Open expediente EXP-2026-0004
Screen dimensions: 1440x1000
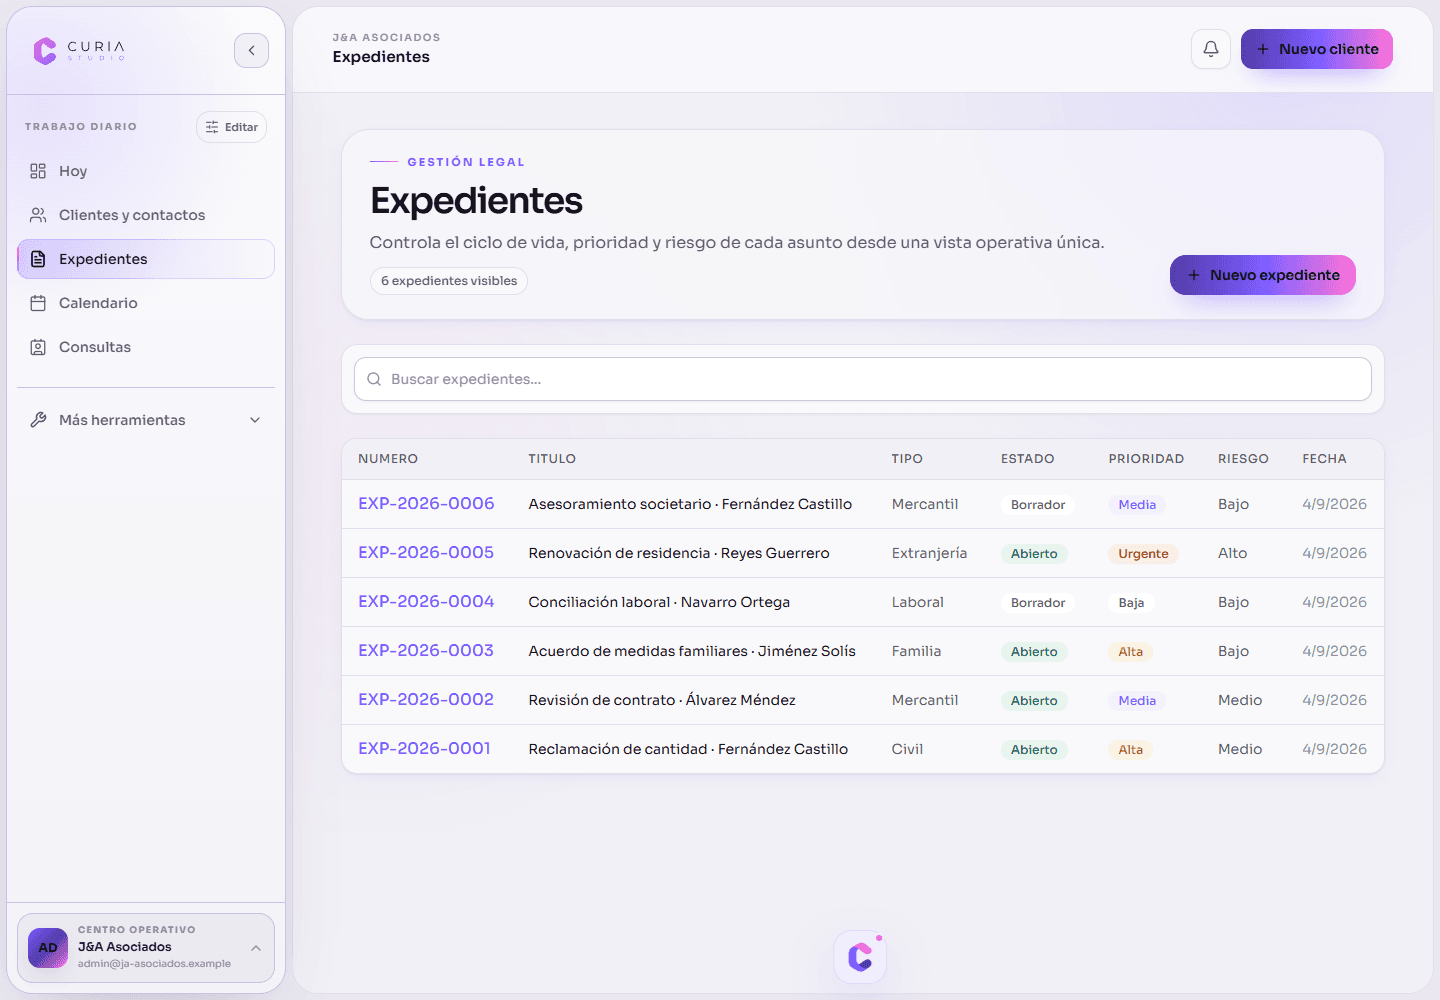click(x=426, y=602)
